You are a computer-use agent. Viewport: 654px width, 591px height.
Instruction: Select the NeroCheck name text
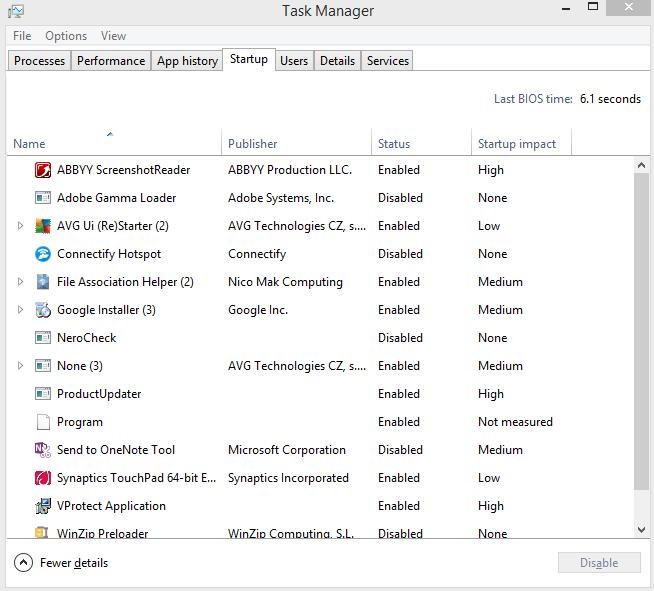(x=87, y=338)
